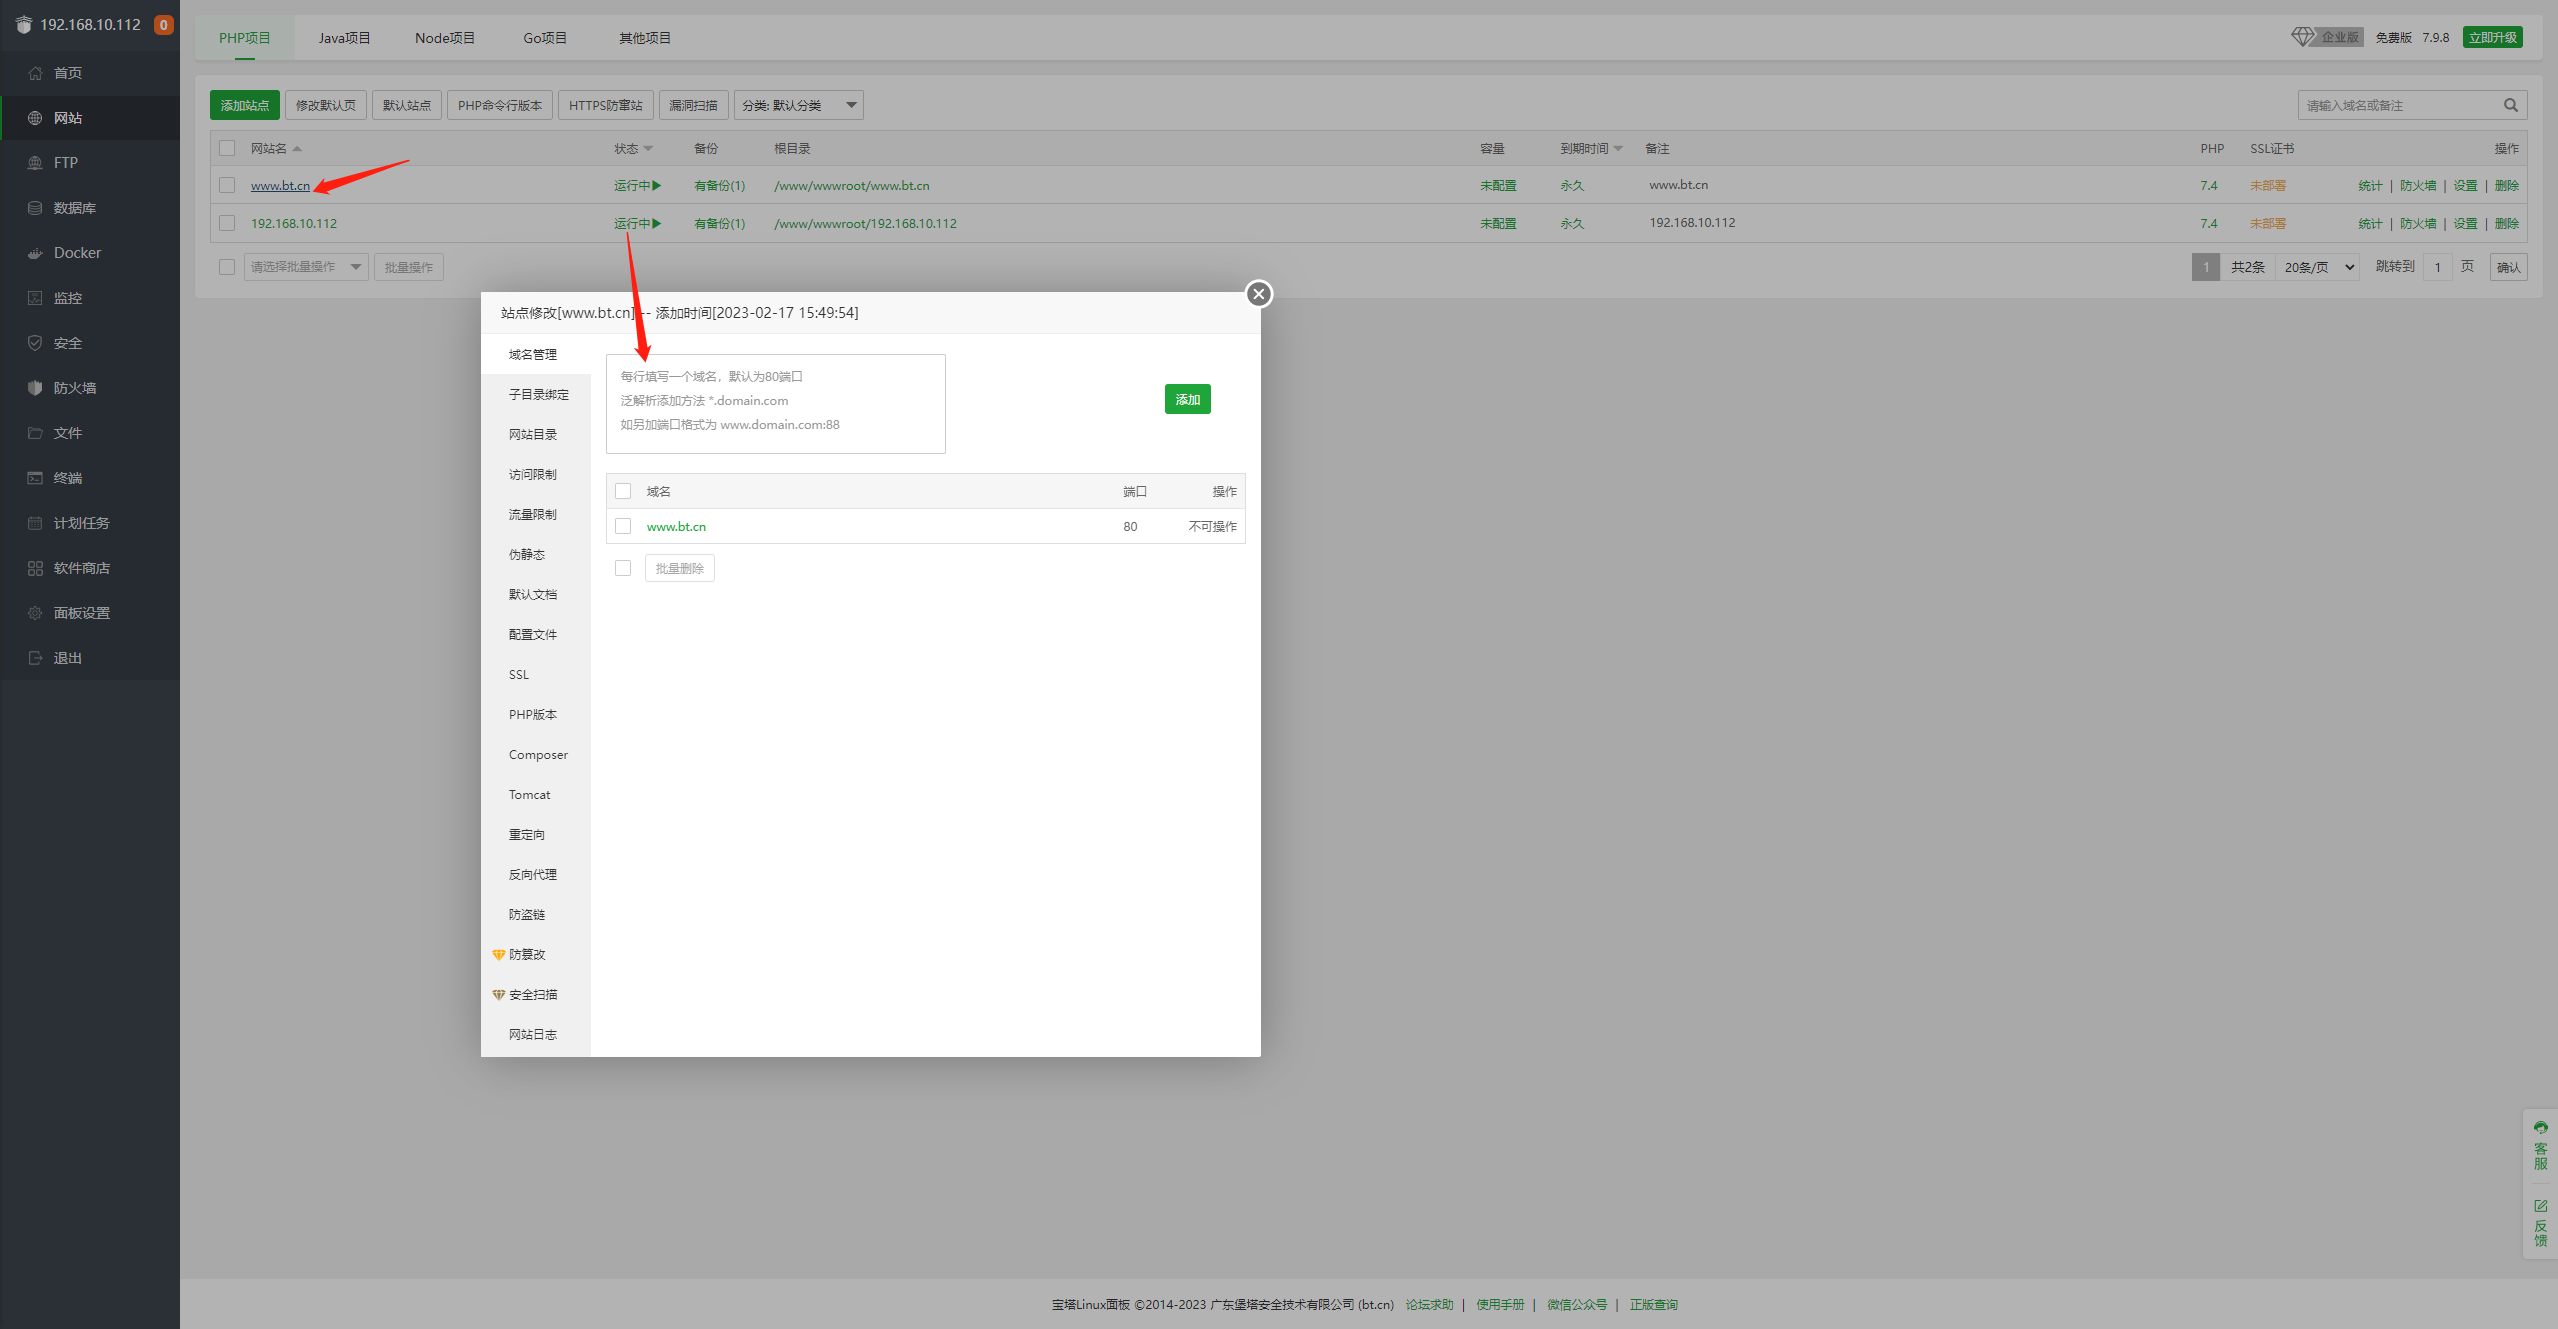The width and height of the screenshot is (2558, 1329).
Task: Open the 分类: 默认分类 dropdown
Action: [798, 105]
